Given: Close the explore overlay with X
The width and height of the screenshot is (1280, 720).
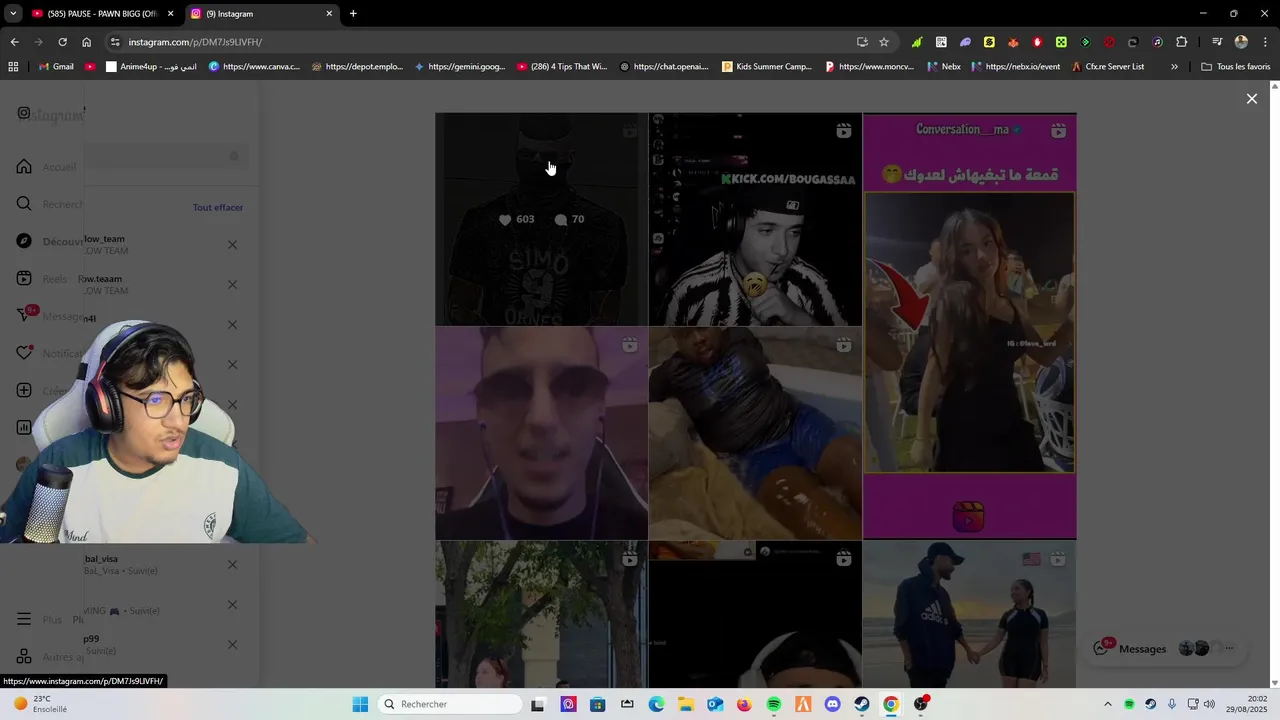Looking at the screenshot, I should tap(1251, 98).
